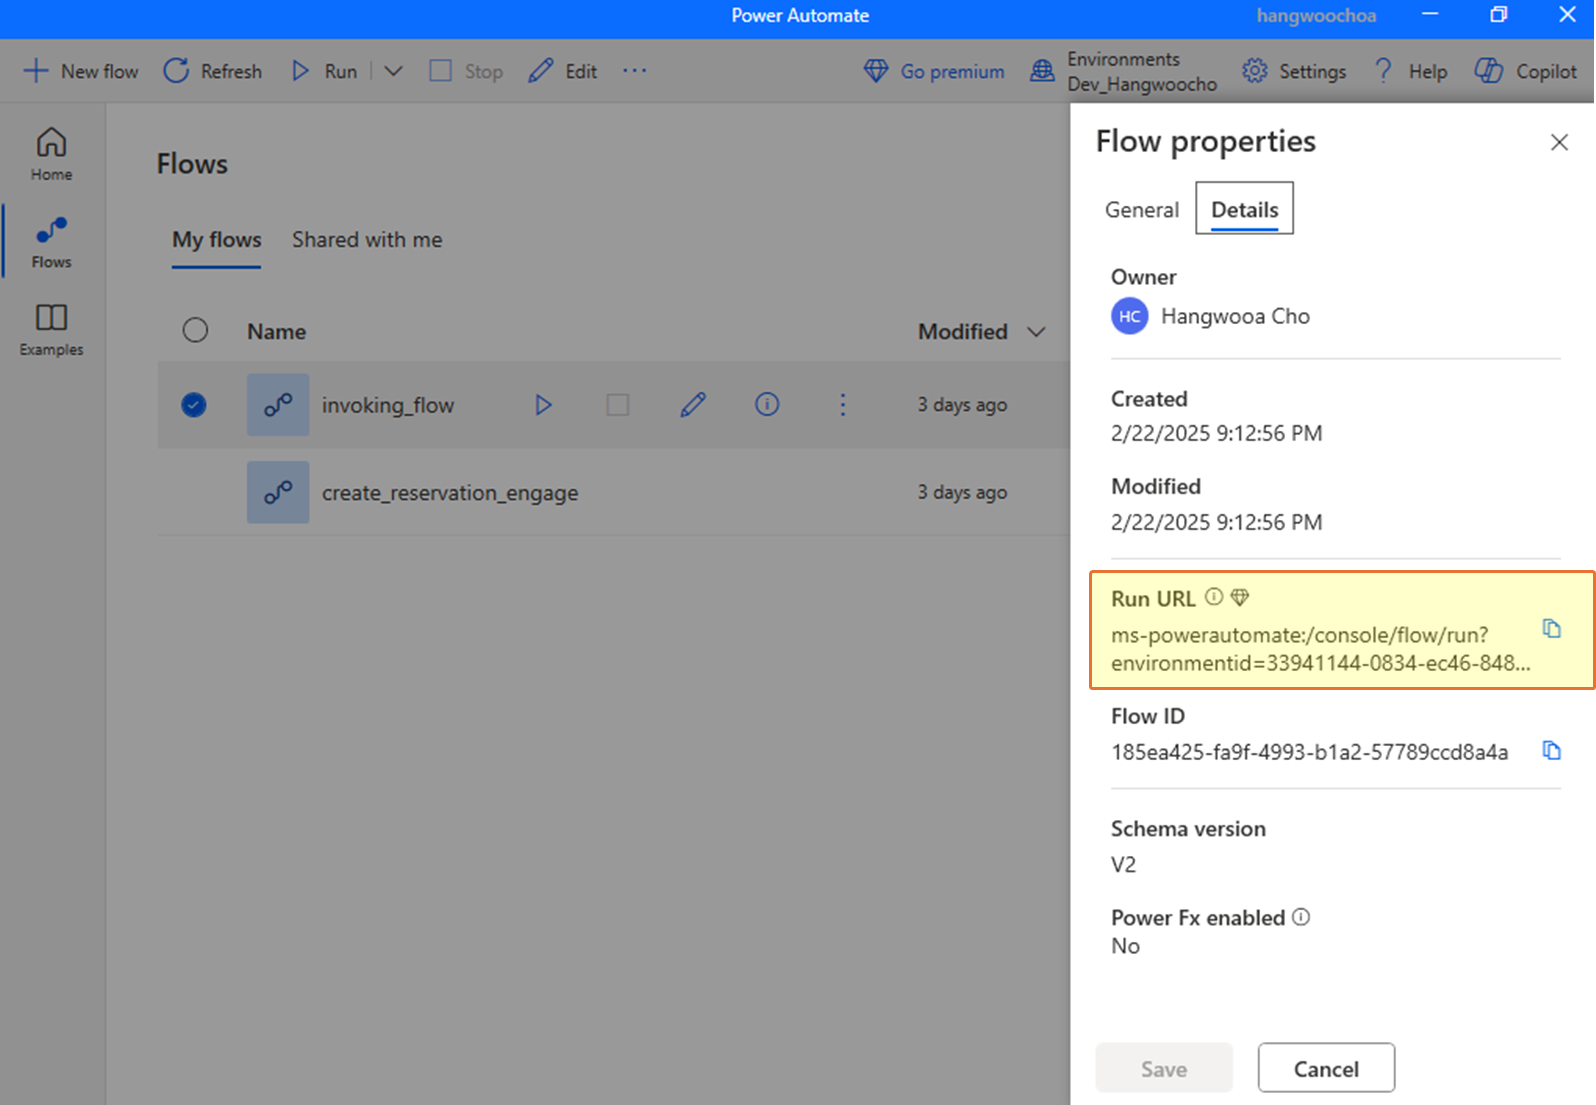
Task: Uncheck the invoking_flow row checkbox
Action: [x=194, y=405]
